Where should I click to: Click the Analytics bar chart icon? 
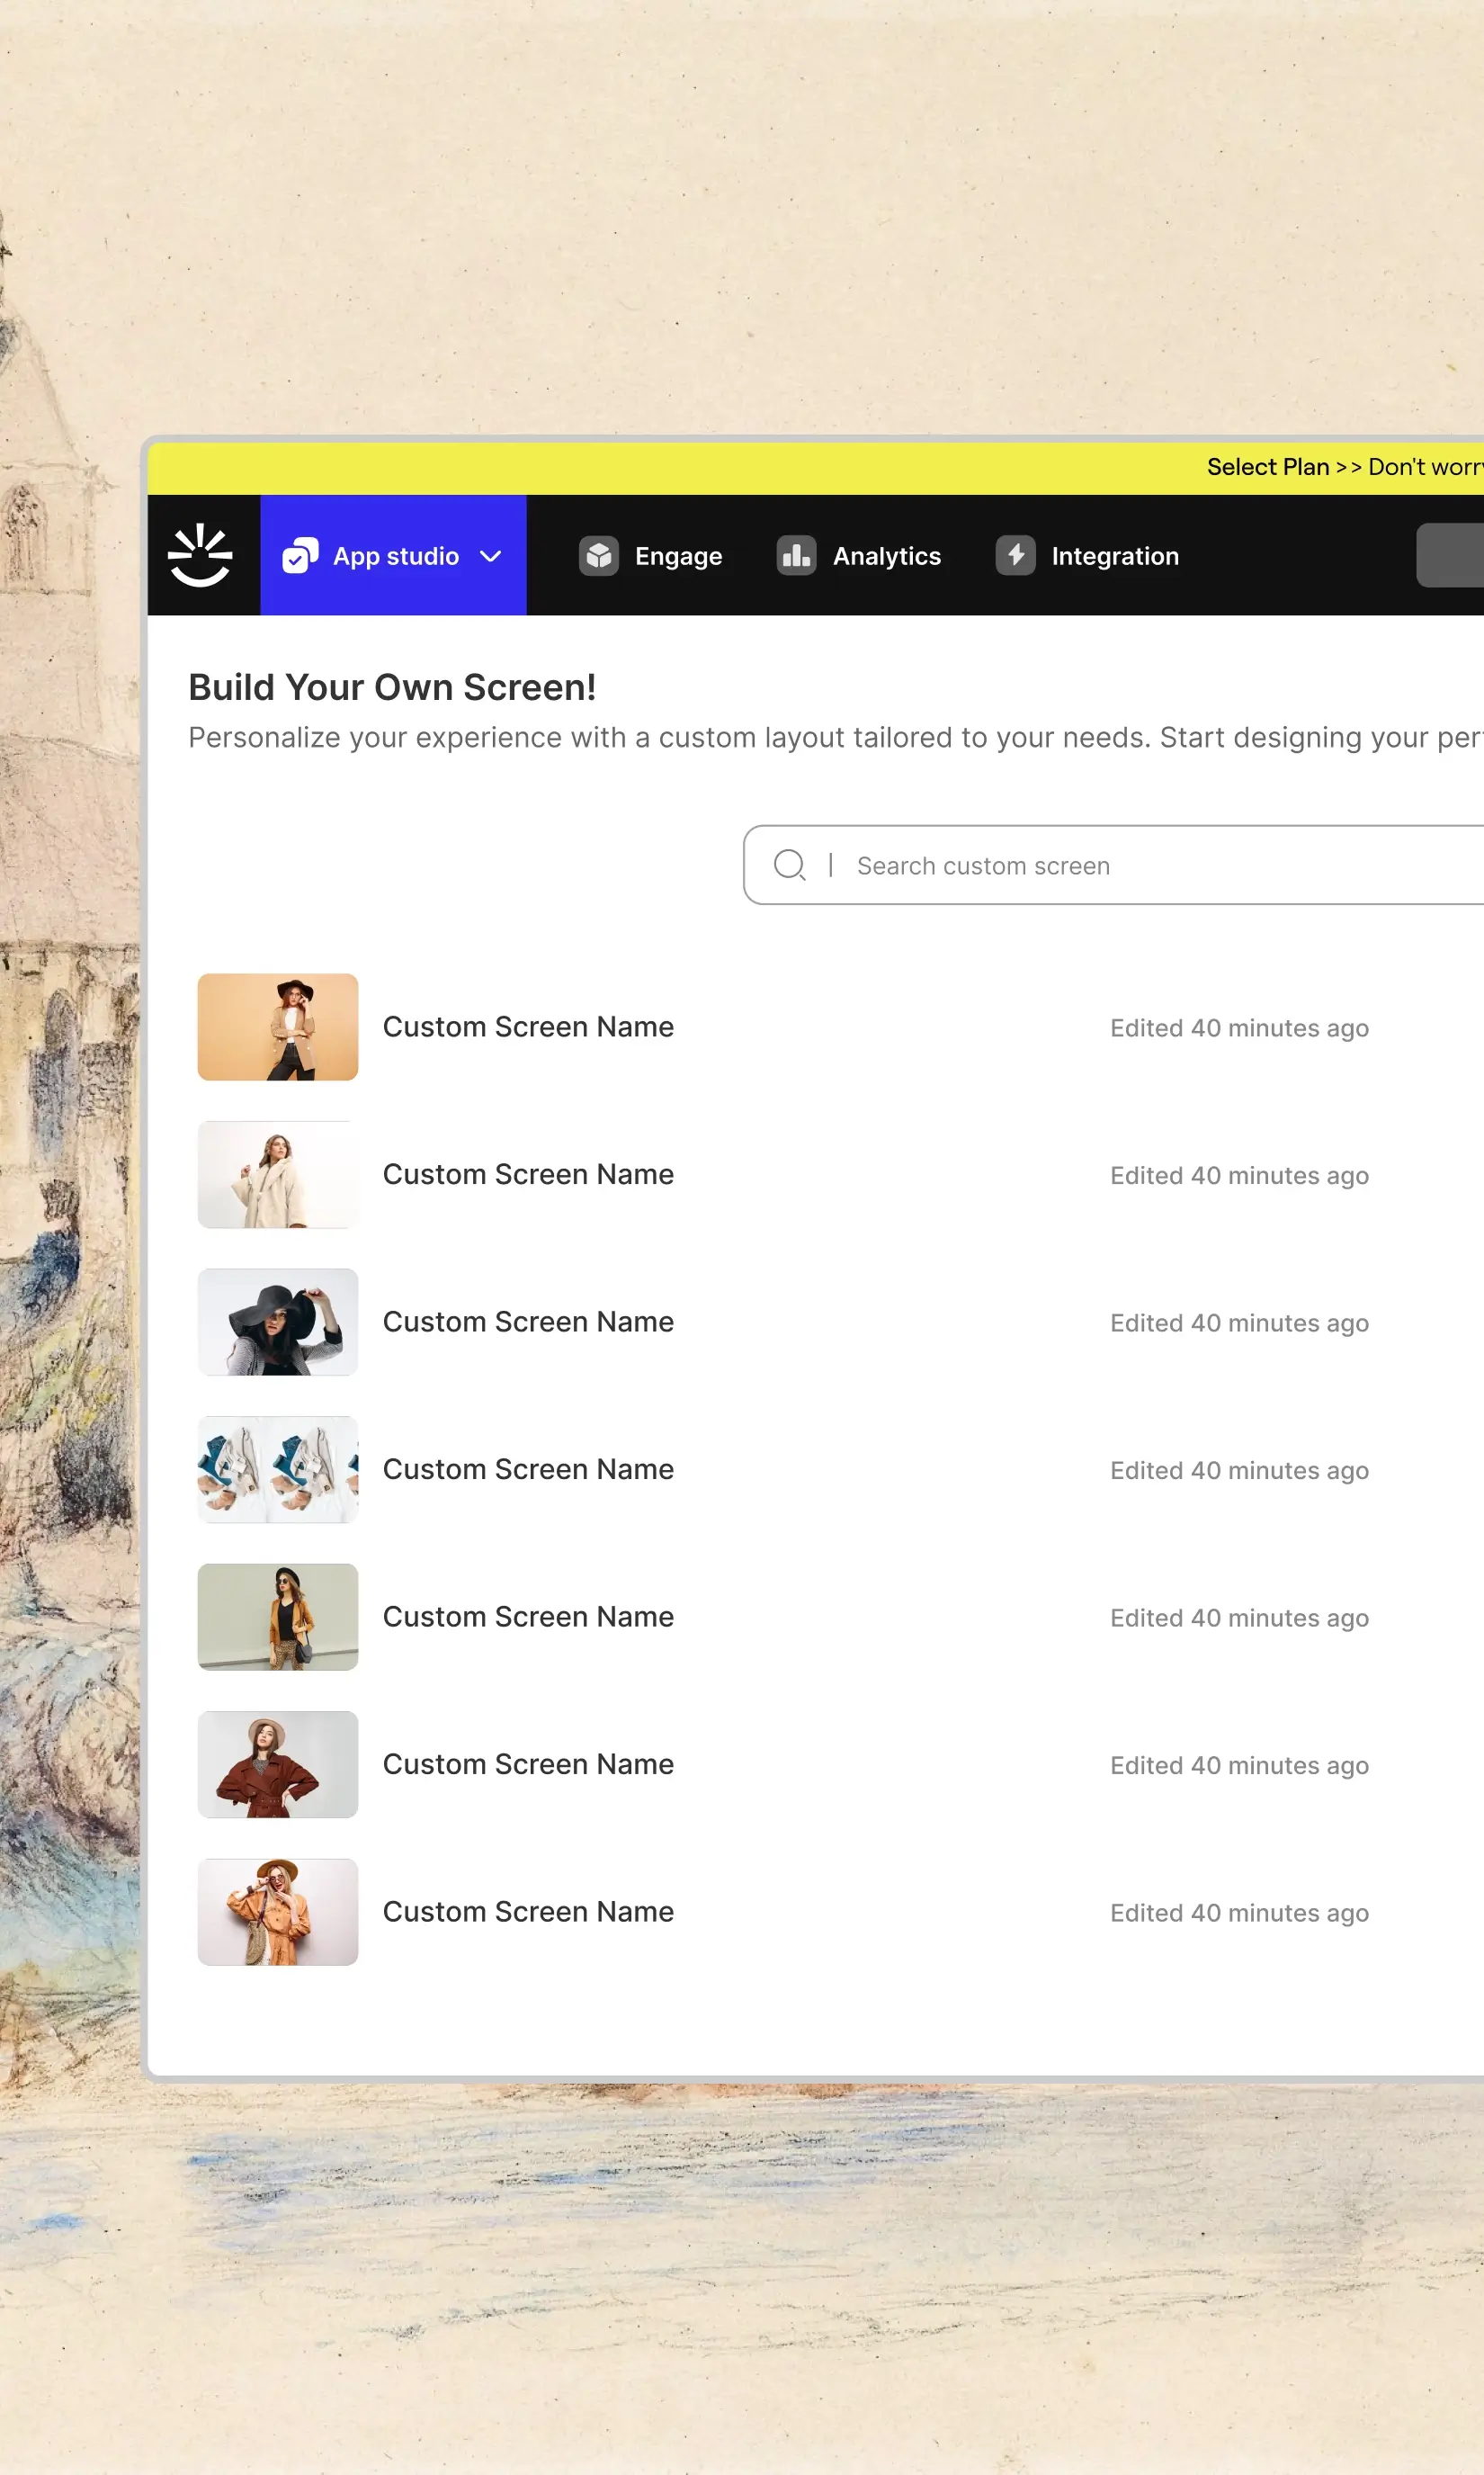pos(797,555)
